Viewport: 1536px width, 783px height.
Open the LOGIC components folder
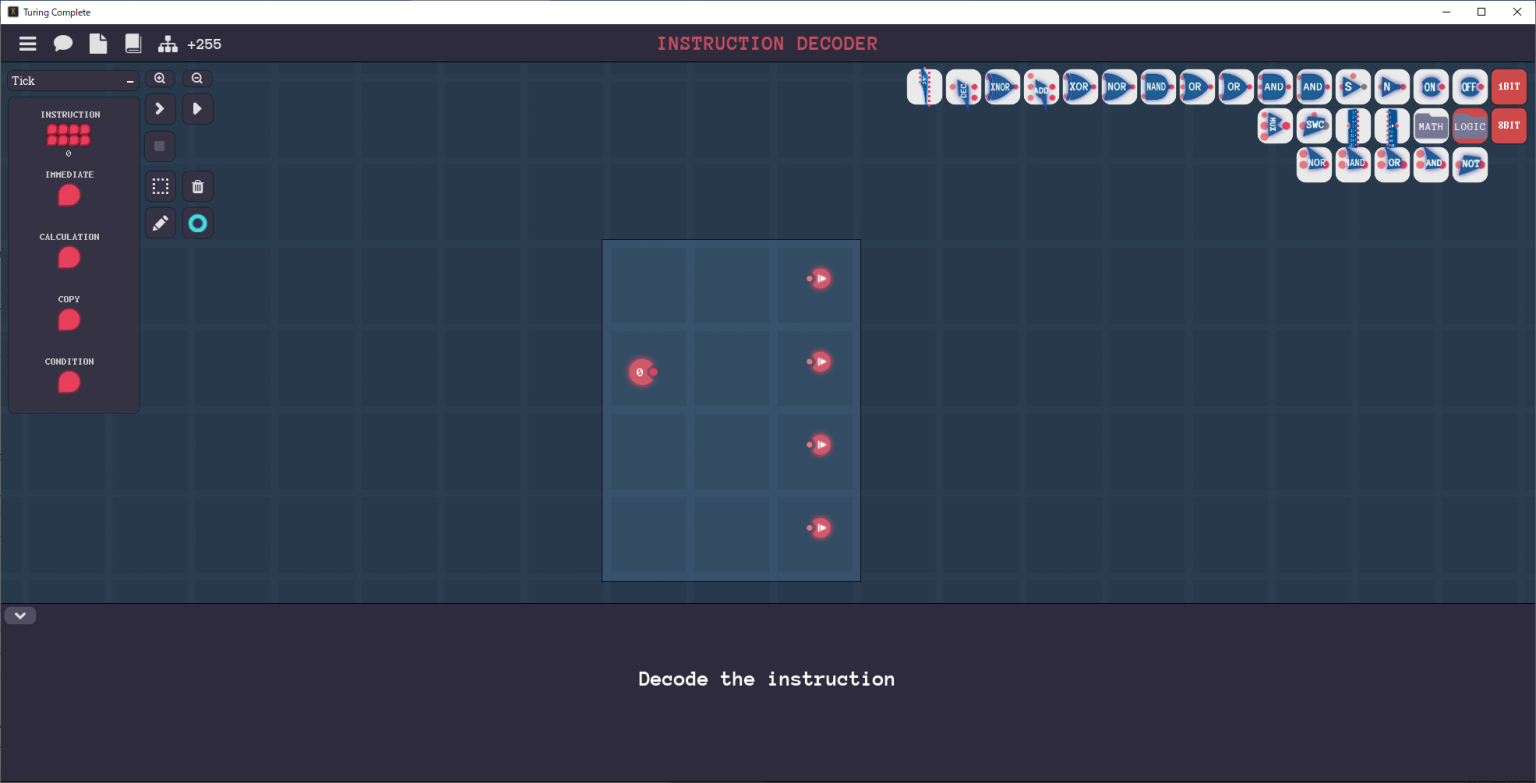point(1470,125)
